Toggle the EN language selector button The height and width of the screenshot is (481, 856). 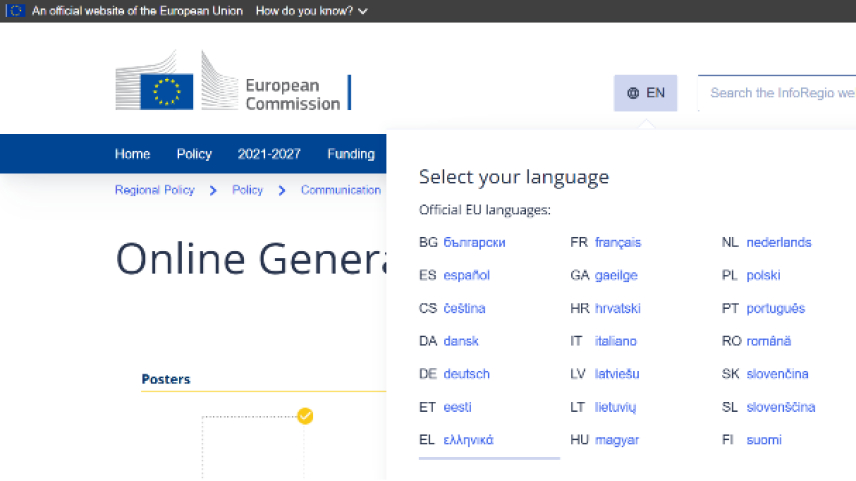[645, 93]
